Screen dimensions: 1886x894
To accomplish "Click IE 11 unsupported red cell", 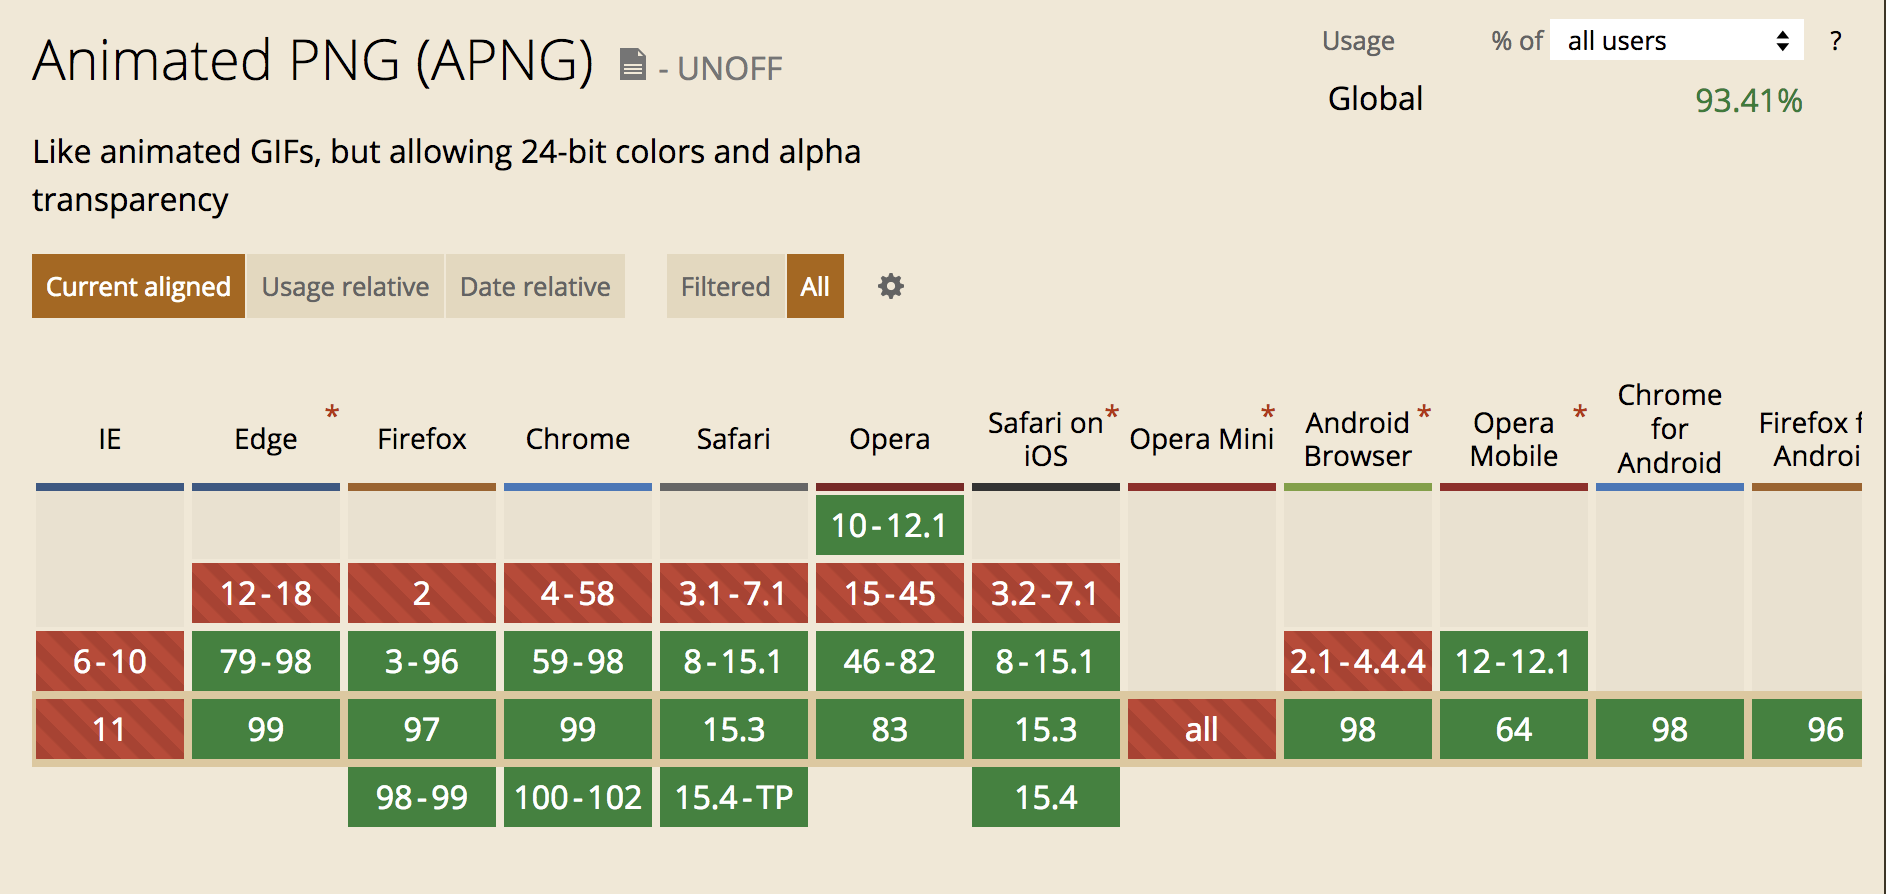I will pos(110,729).
